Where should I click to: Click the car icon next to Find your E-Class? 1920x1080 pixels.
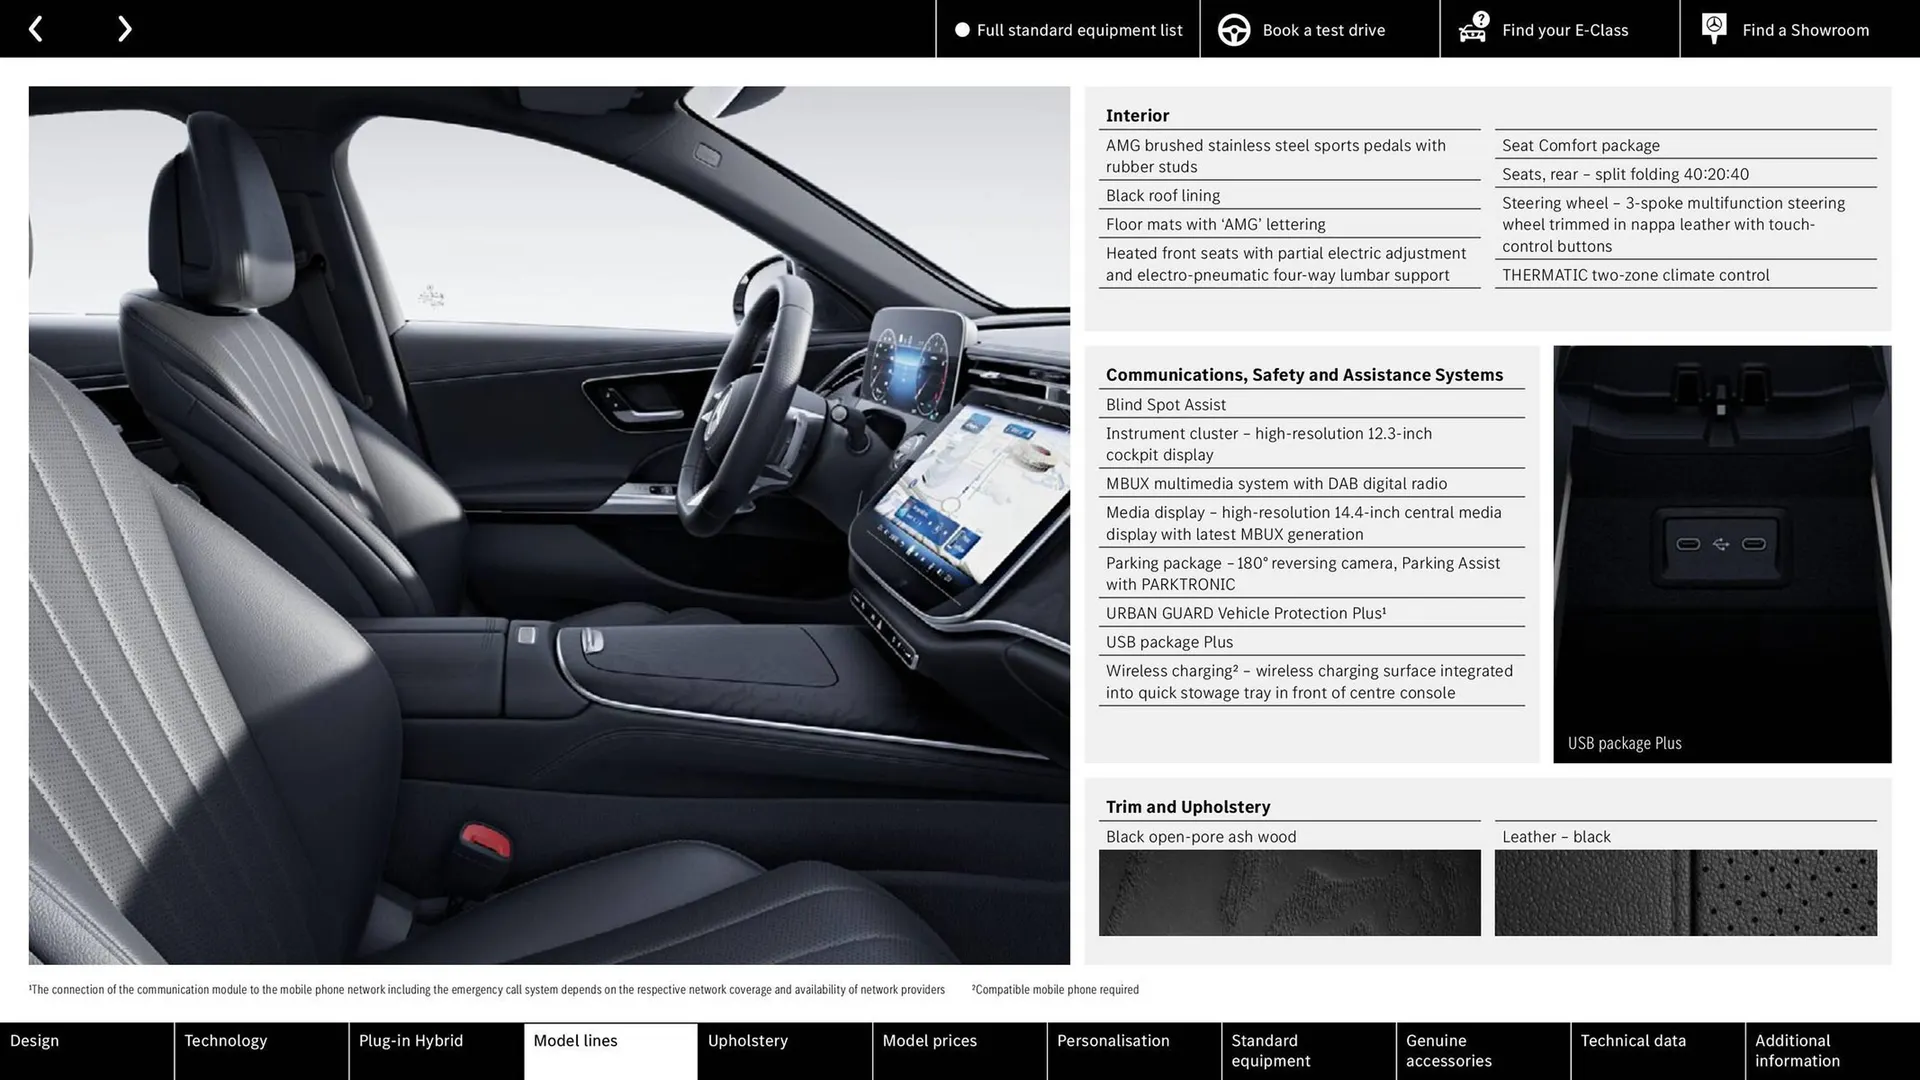(x=1471, y=29)
